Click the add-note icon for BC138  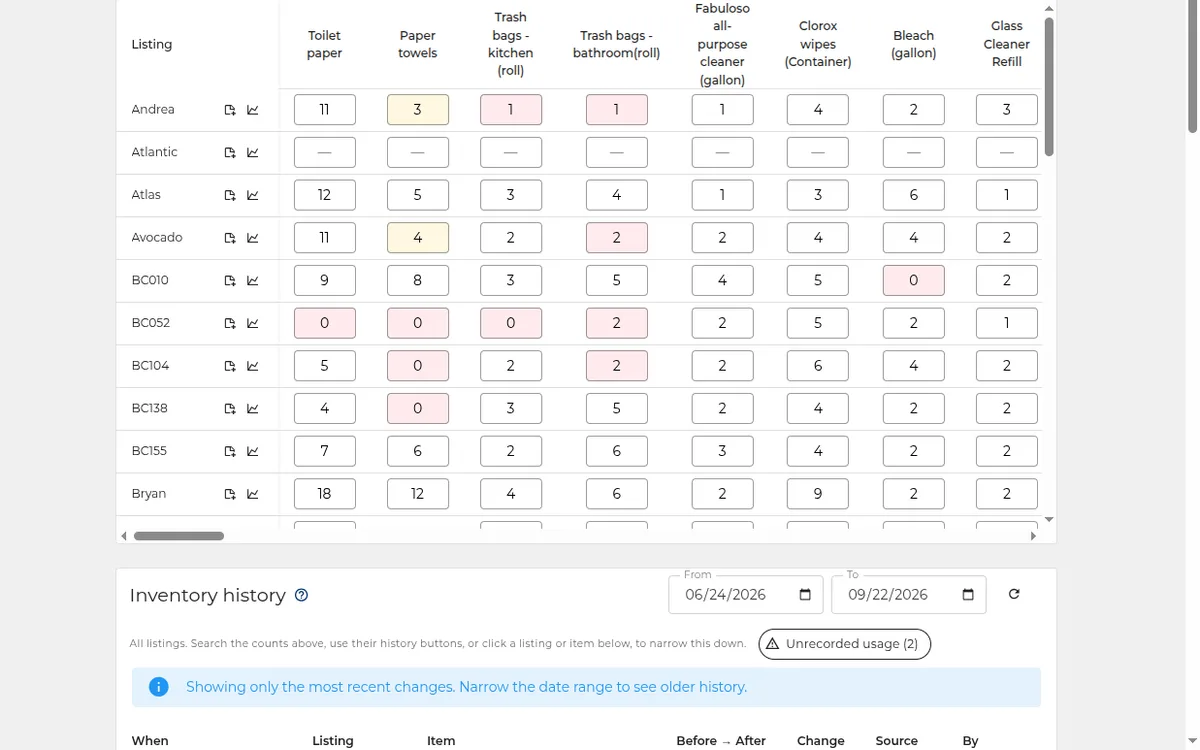click(230, 409)
